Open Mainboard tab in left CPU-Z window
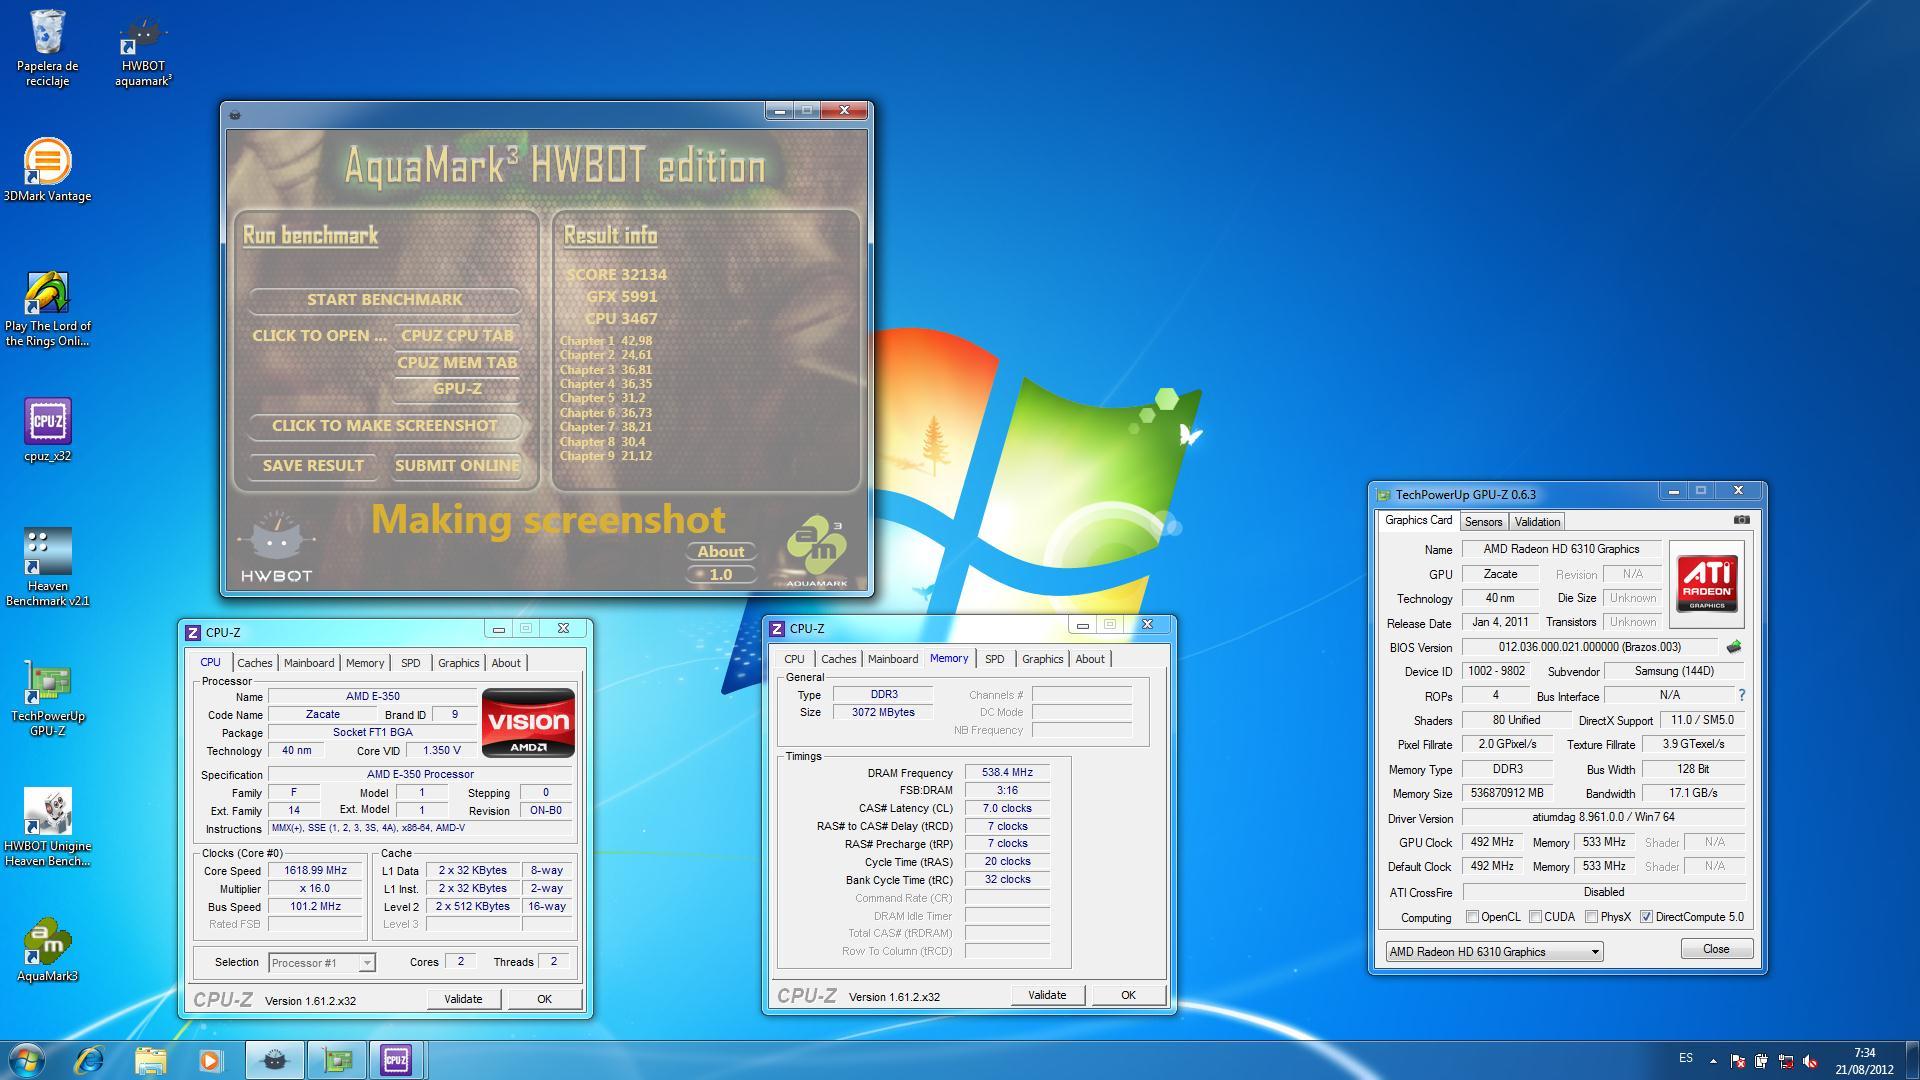 point(309,663)
